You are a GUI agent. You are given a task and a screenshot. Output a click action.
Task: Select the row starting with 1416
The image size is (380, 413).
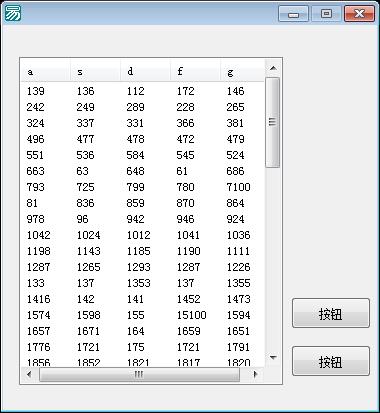click(143, 299)
